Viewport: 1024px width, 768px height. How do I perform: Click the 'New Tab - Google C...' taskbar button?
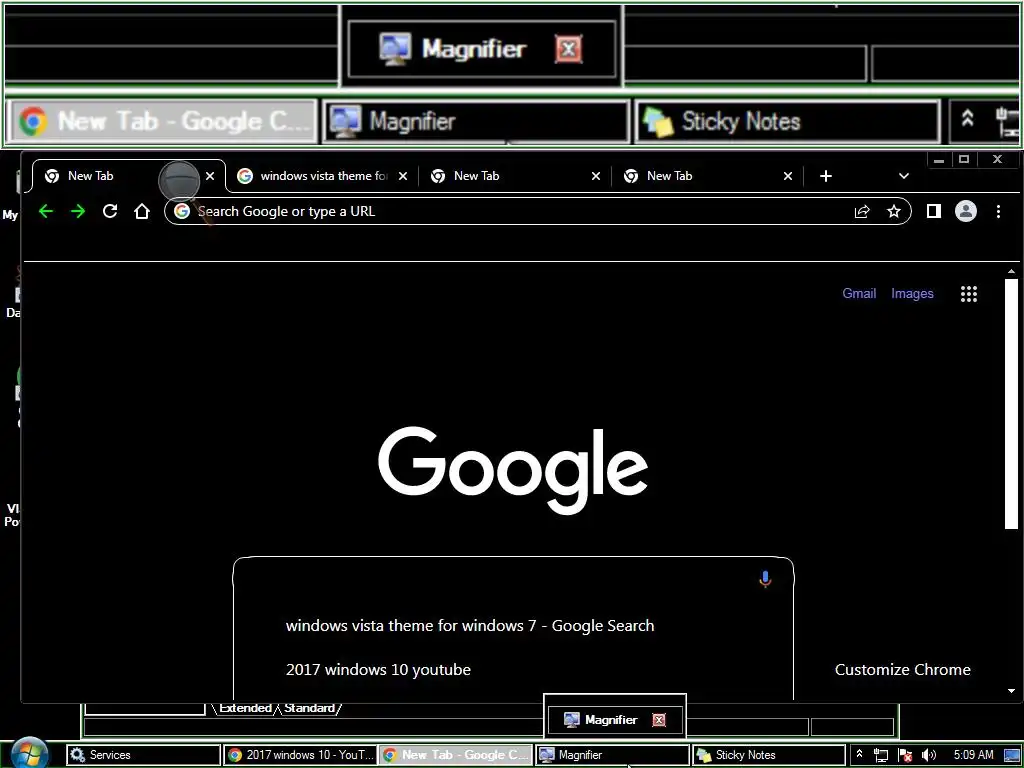tap(456, 755)
